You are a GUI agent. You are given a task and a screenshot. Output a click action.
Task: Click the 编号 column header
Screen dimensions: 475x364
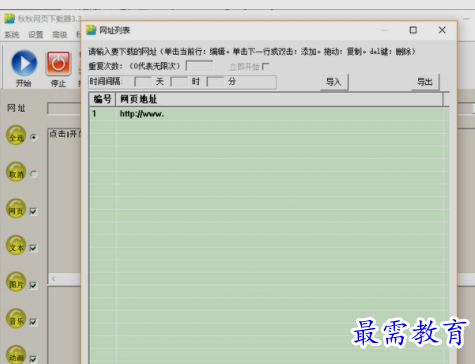pyautogui.click(x=102, y=99)
